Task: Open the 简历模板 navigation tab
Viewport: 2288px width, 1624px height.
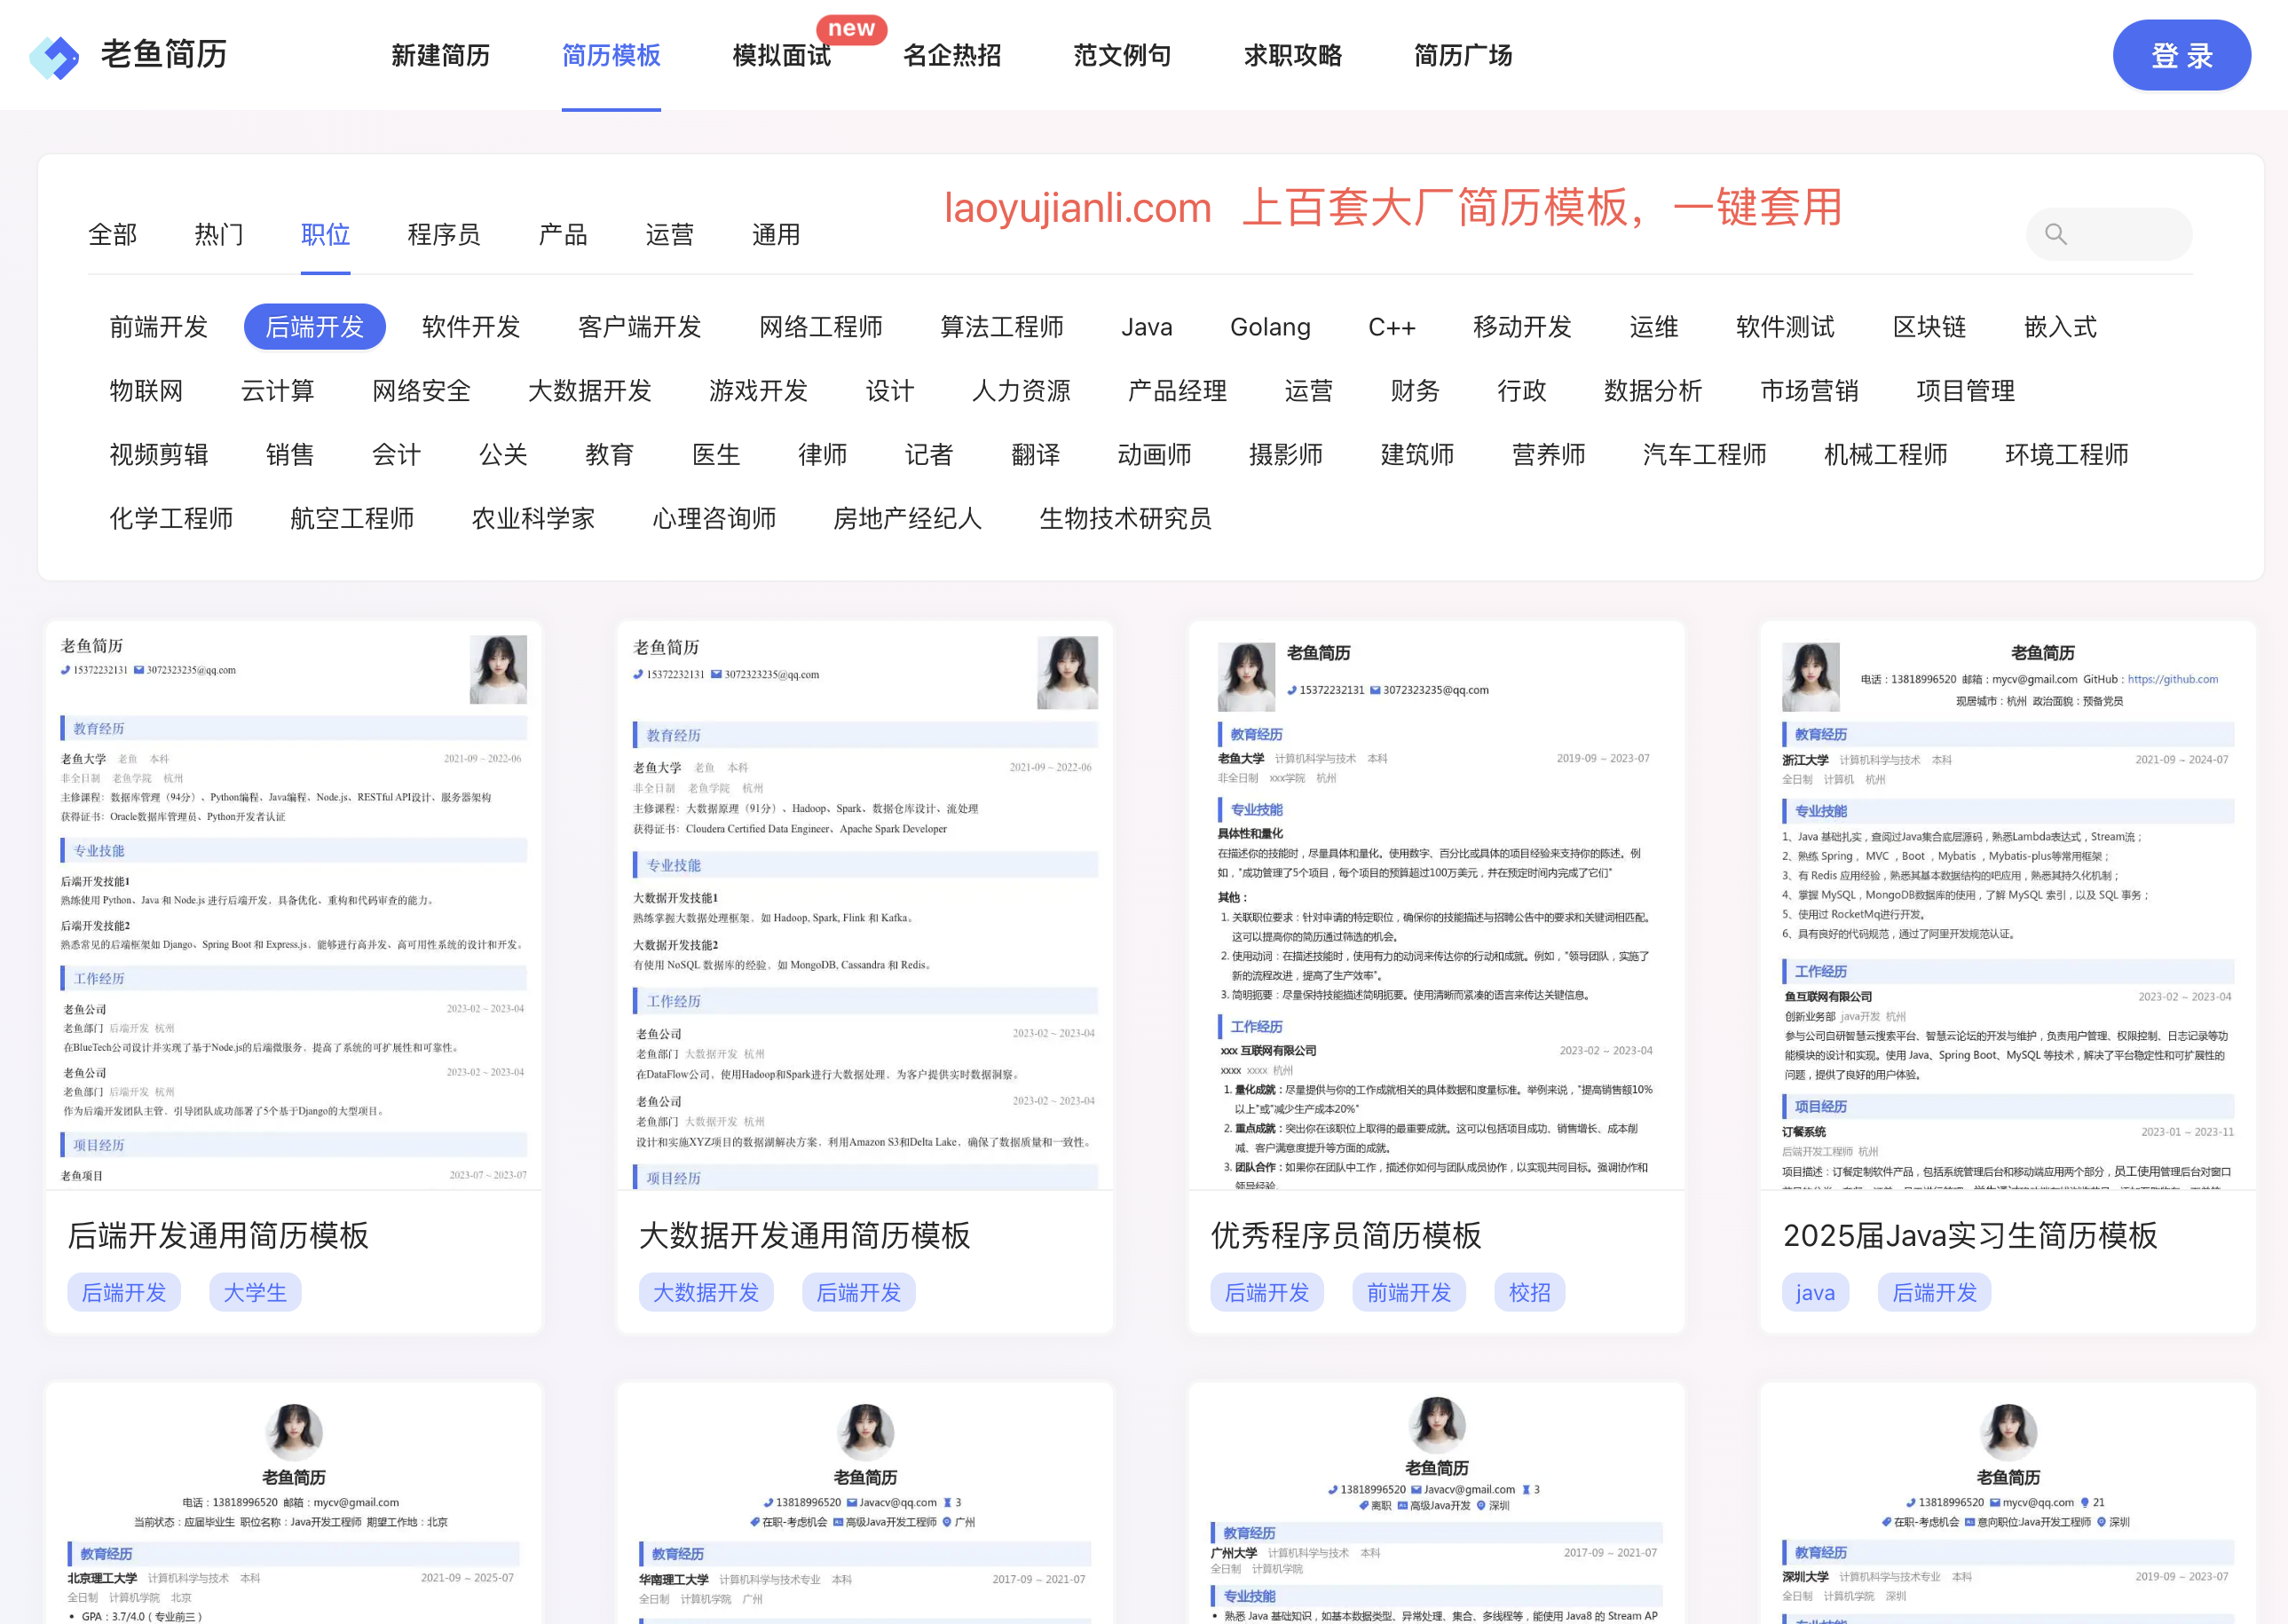Action: point(610,55)
